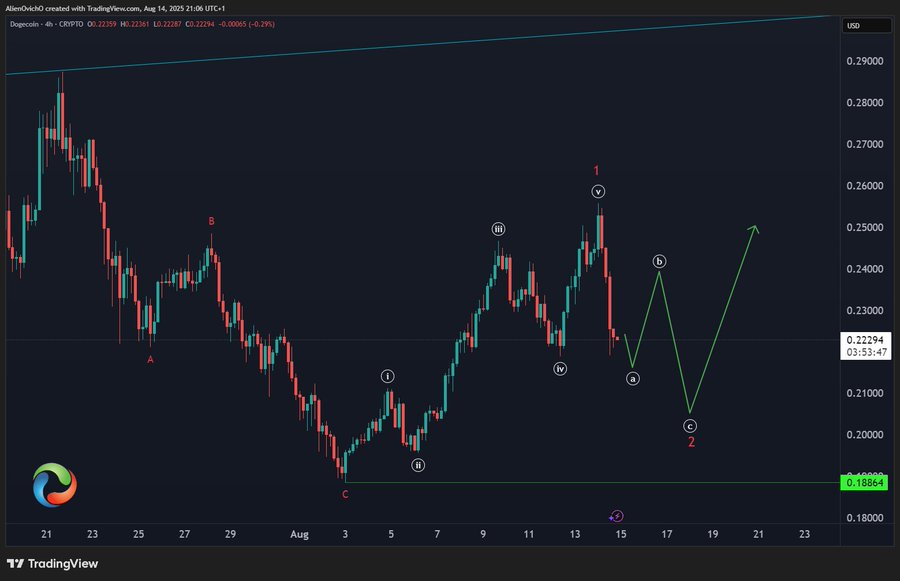Click the TradingView logo at bottom left
The height and width of the screenshot is (581, 900).
(52, 563)
